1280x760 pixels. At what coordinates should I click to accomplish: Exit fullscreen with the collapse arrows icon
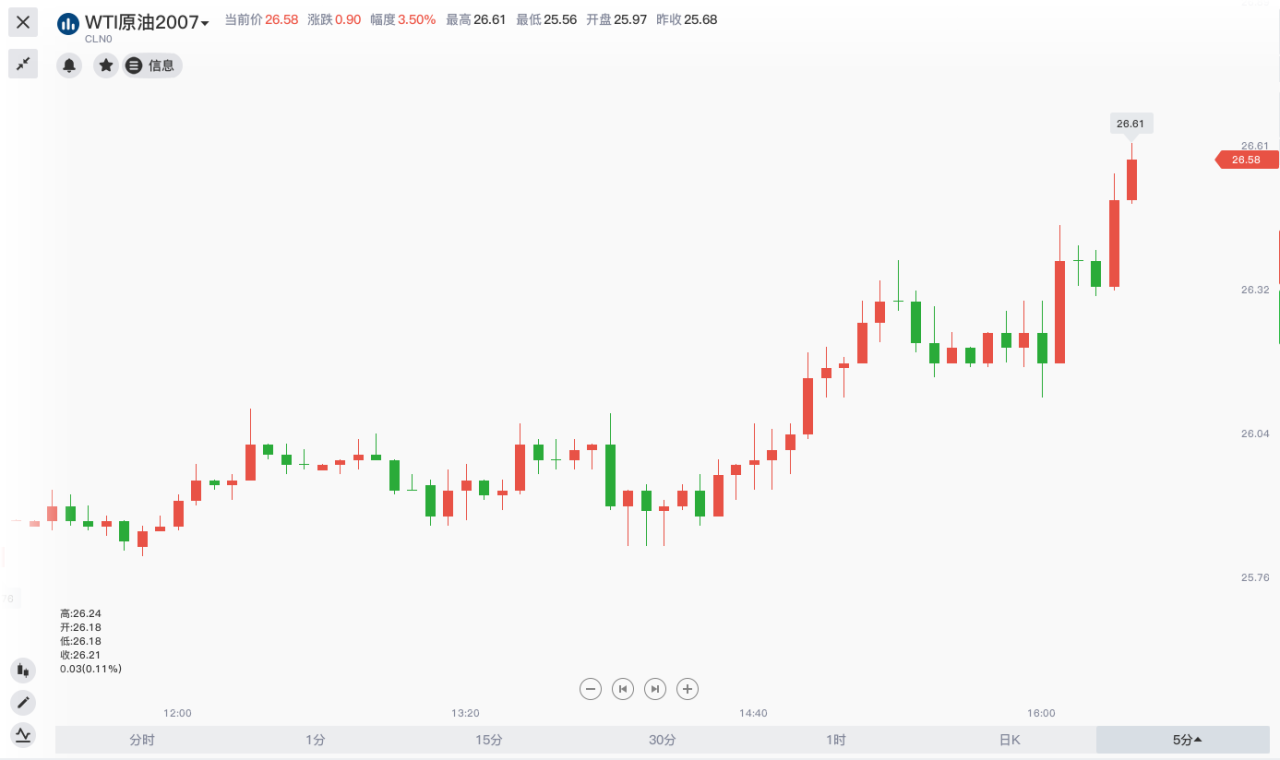click(x=23, y=64)
